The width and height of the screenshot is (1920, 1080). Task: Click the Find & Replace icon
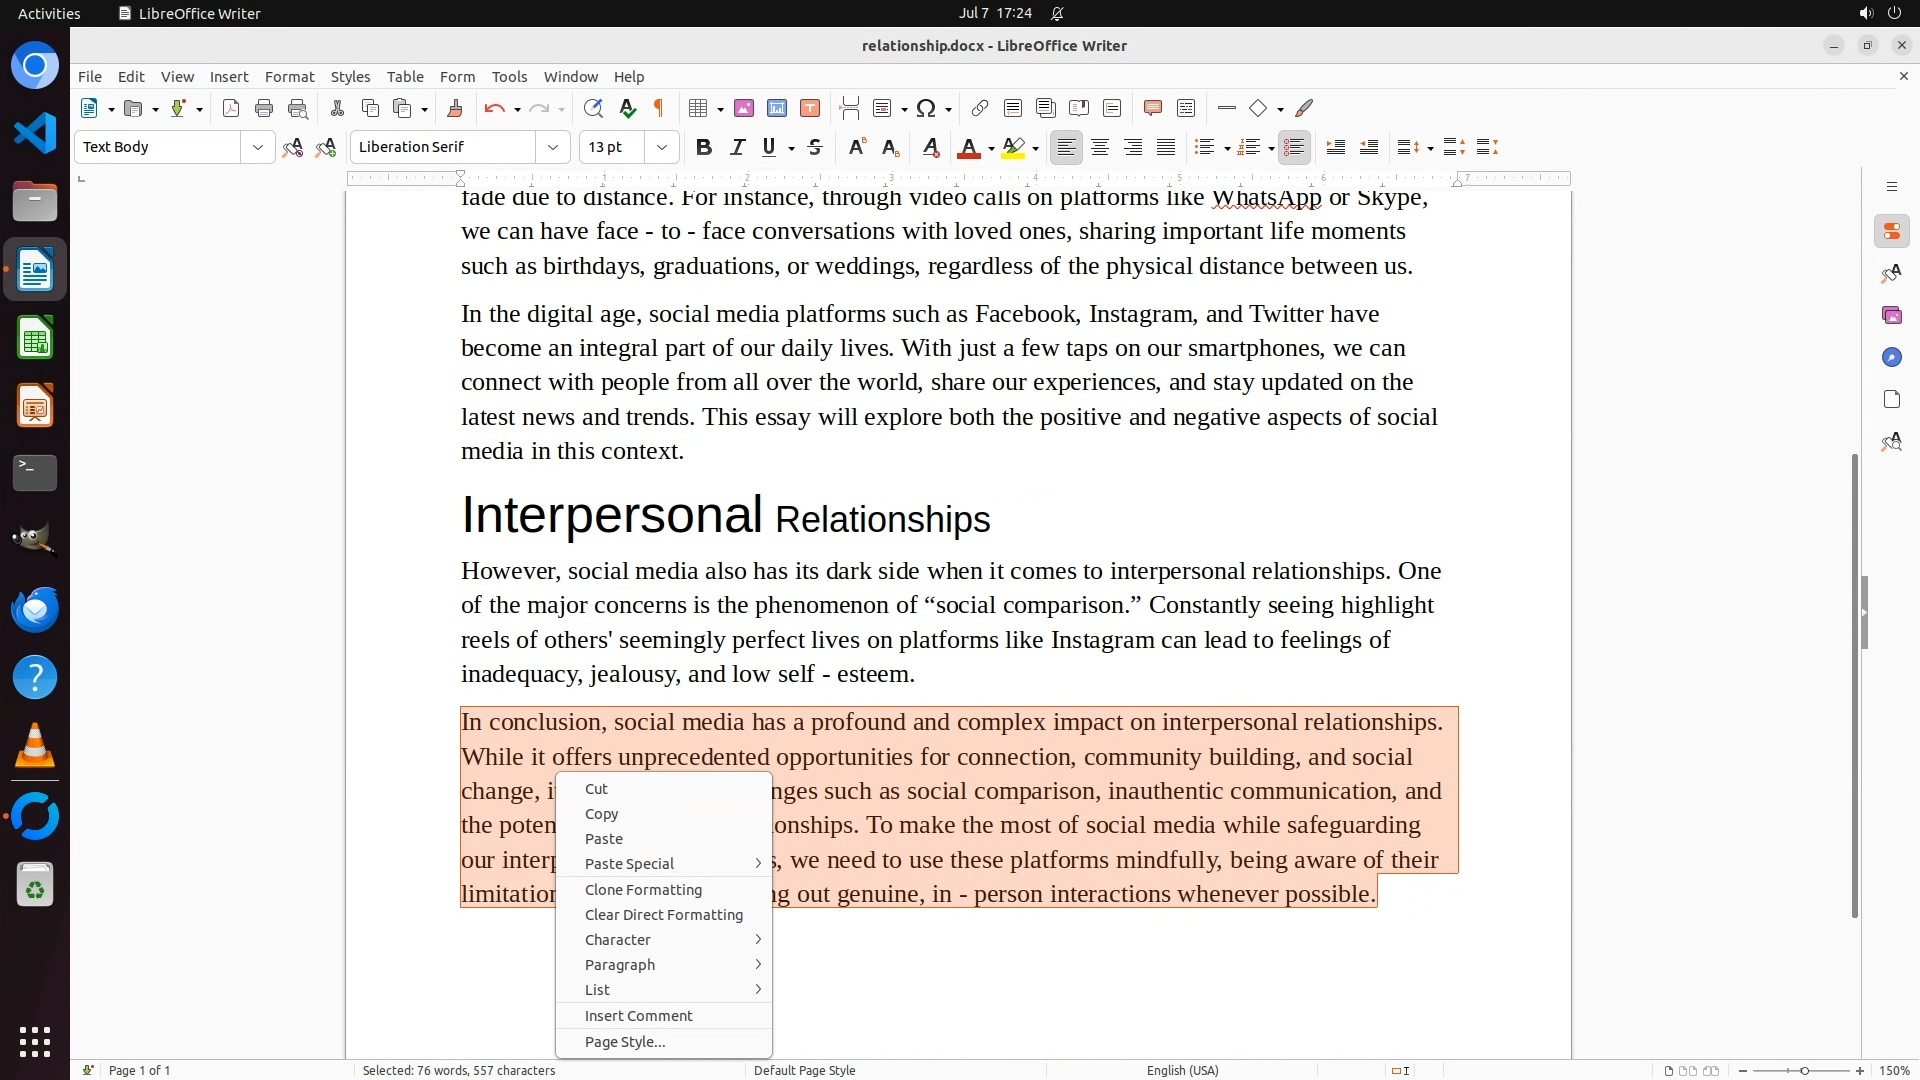click(593, 109)
